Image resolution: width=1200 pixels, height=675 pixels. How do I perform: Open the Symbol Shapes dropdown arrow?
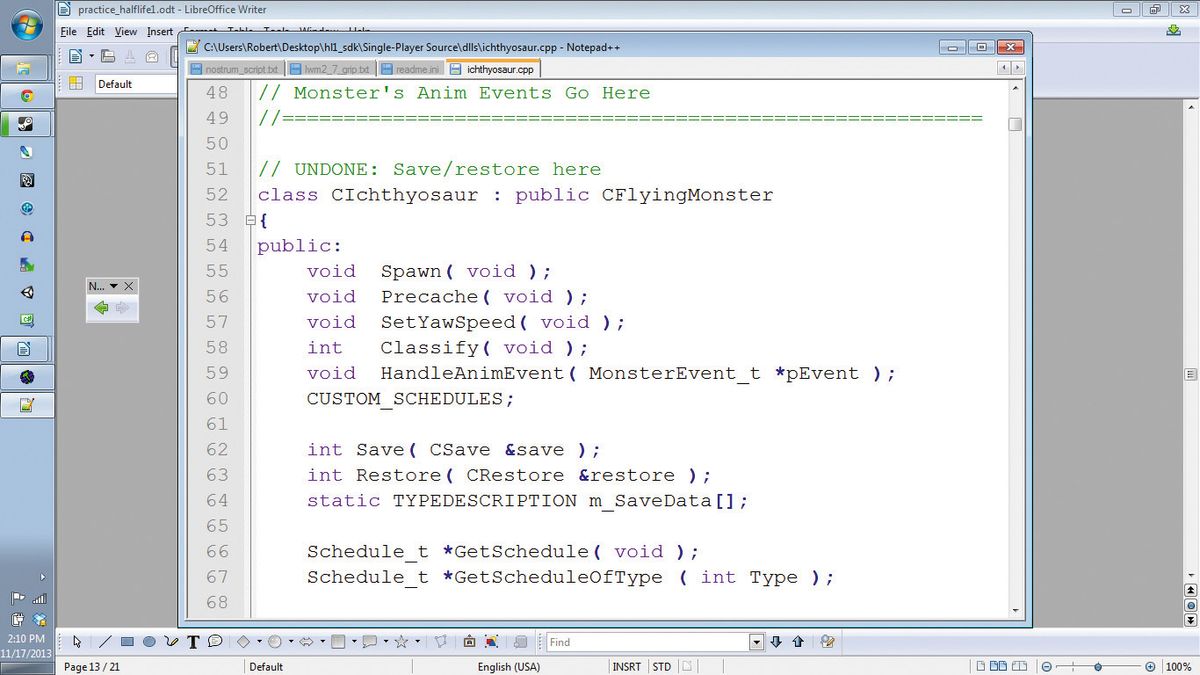click(x=290, y=642)
